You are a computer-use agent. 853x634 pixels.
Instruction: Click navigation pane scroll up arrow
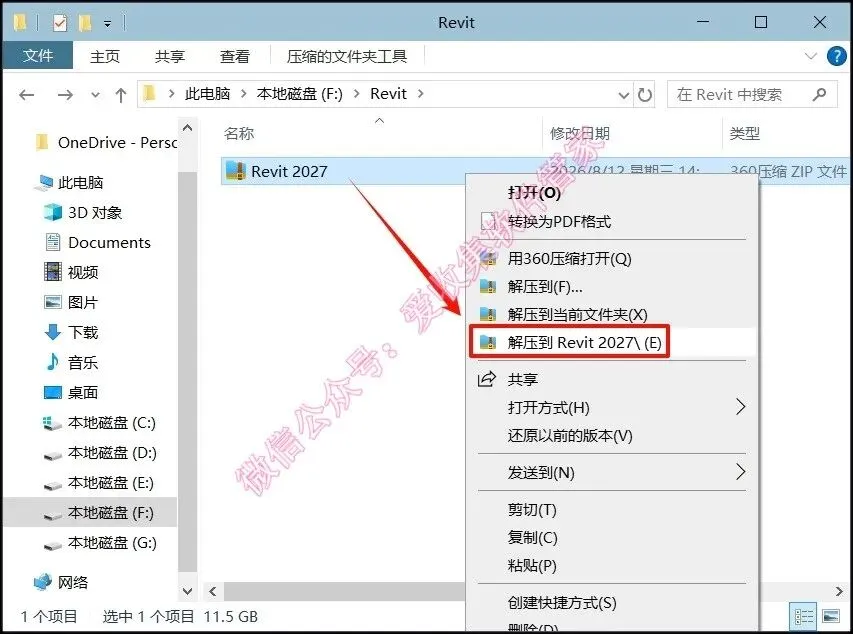[187, 128]
